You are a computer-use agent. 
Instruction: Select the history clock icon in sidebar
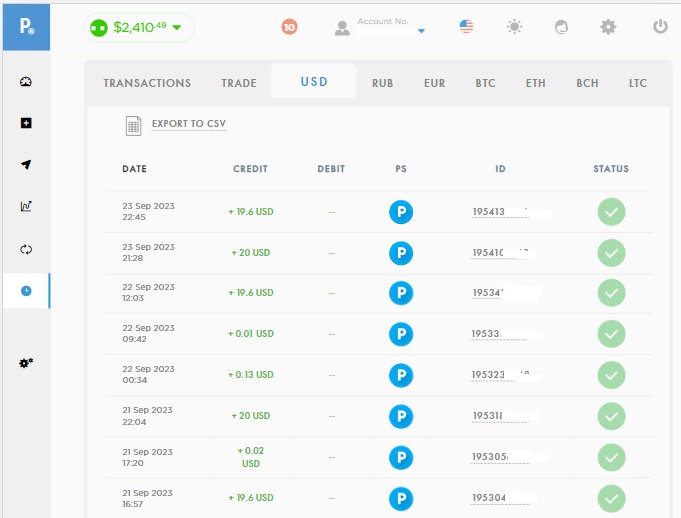click(26, 290)
